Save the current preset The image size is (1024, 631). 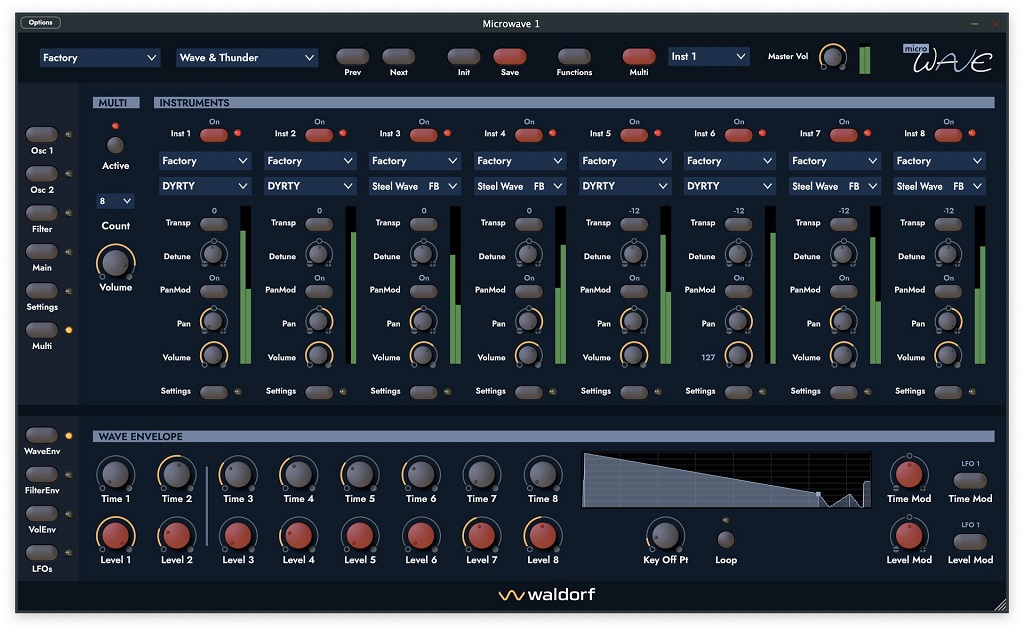click(510, 57)
